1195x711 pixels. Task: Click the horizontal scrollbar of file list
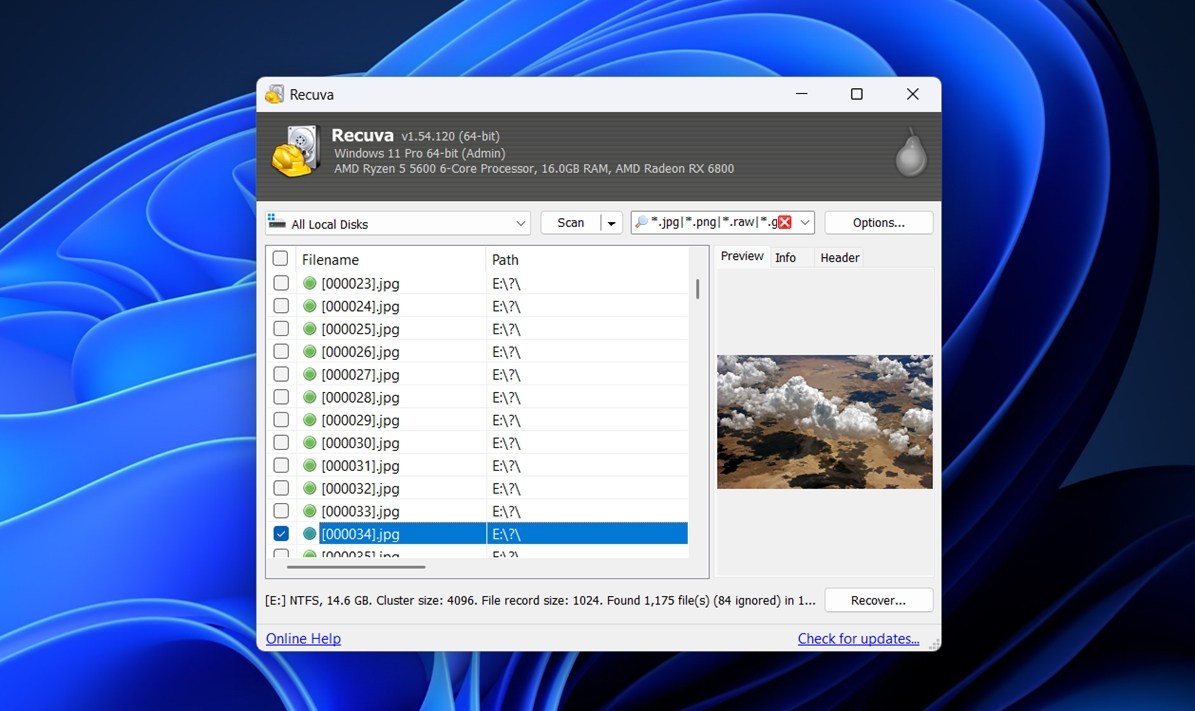coord(356,567)
